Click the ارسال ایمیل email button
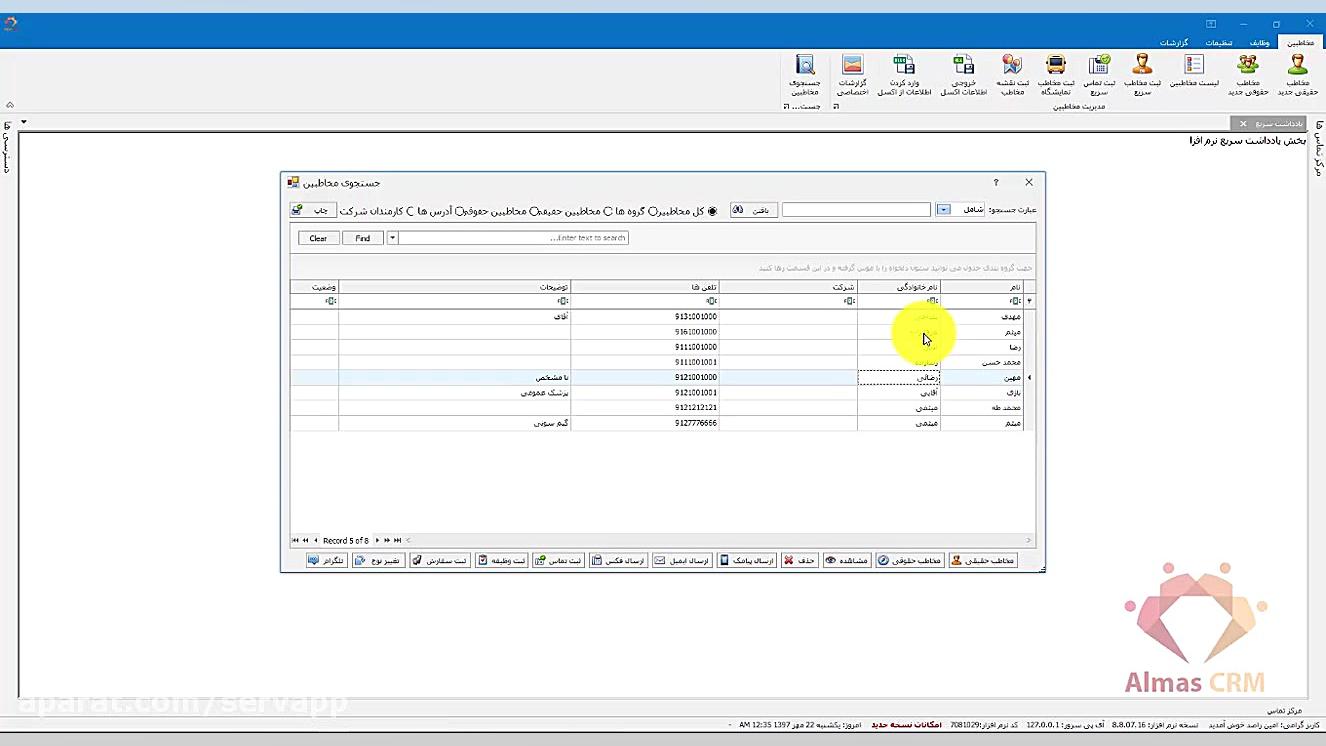The width and height of the screenshot is (1326, 746). click(682, 561)
